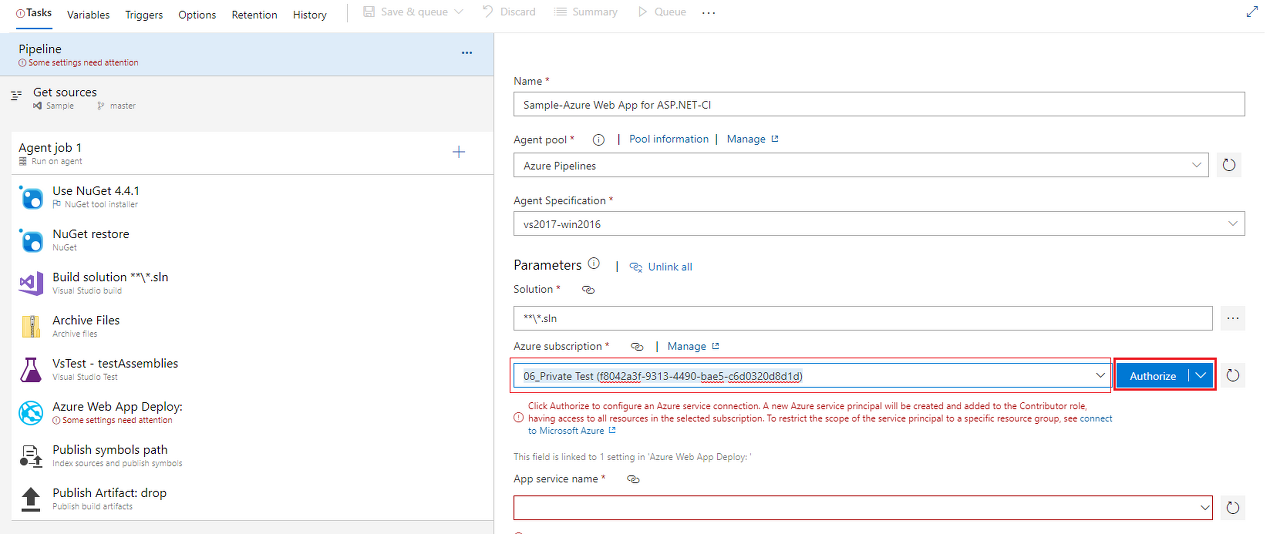Expand the Authorize button dropdown arrow

coord(1202,376)
